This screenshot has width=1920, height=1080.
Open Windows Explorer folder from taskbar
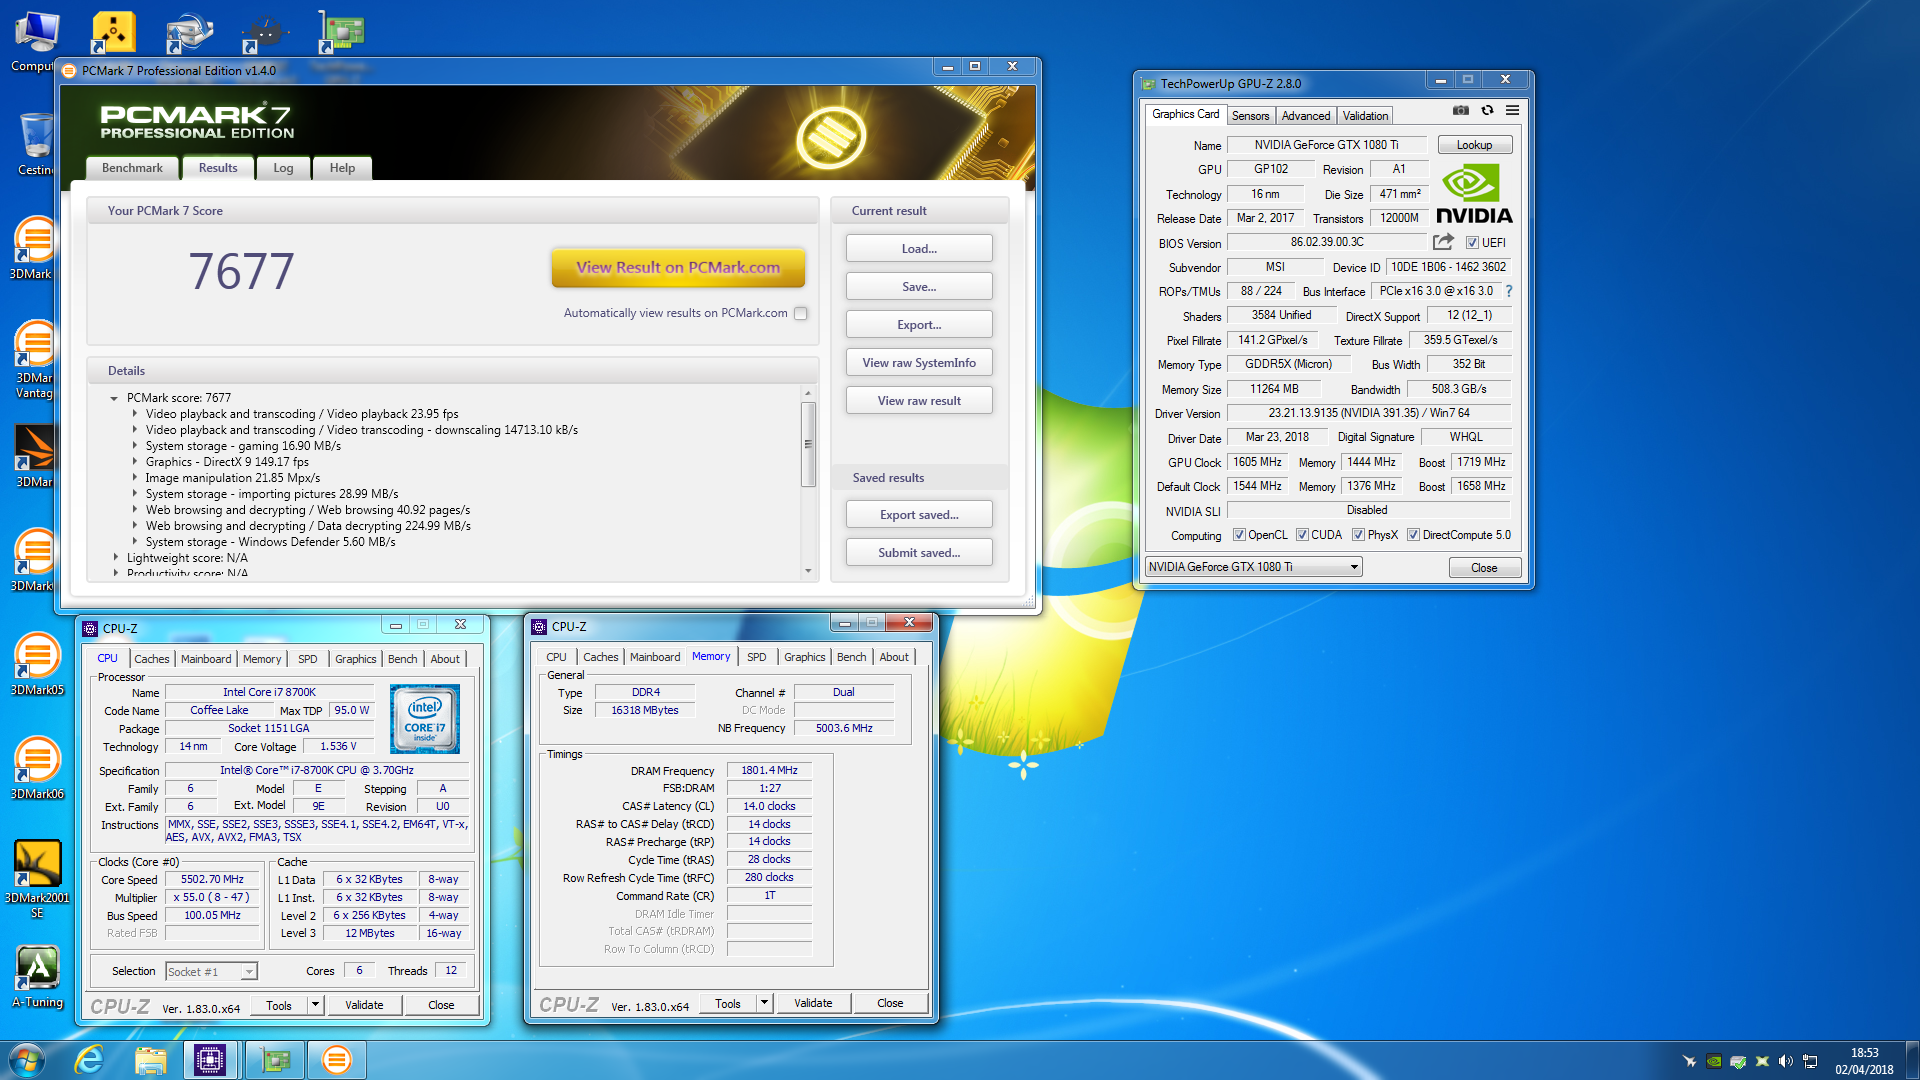click(151, 1060)
